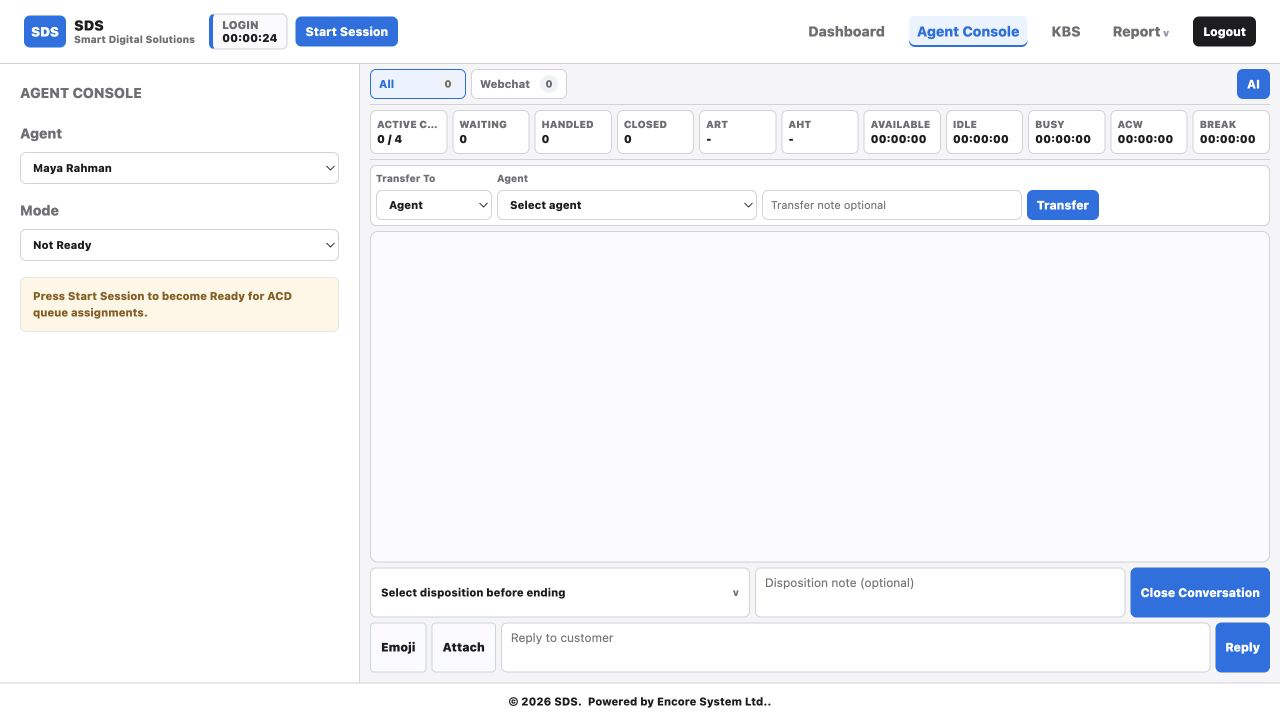This screenshot has height=720, width=1280.
Task: Click the SDS logo badge
Action: tap(45, 32)
